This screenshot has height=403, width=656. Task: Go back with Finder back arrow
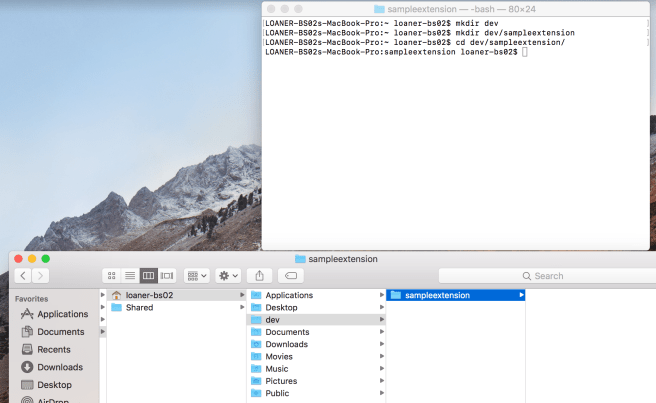coord(19,275)
